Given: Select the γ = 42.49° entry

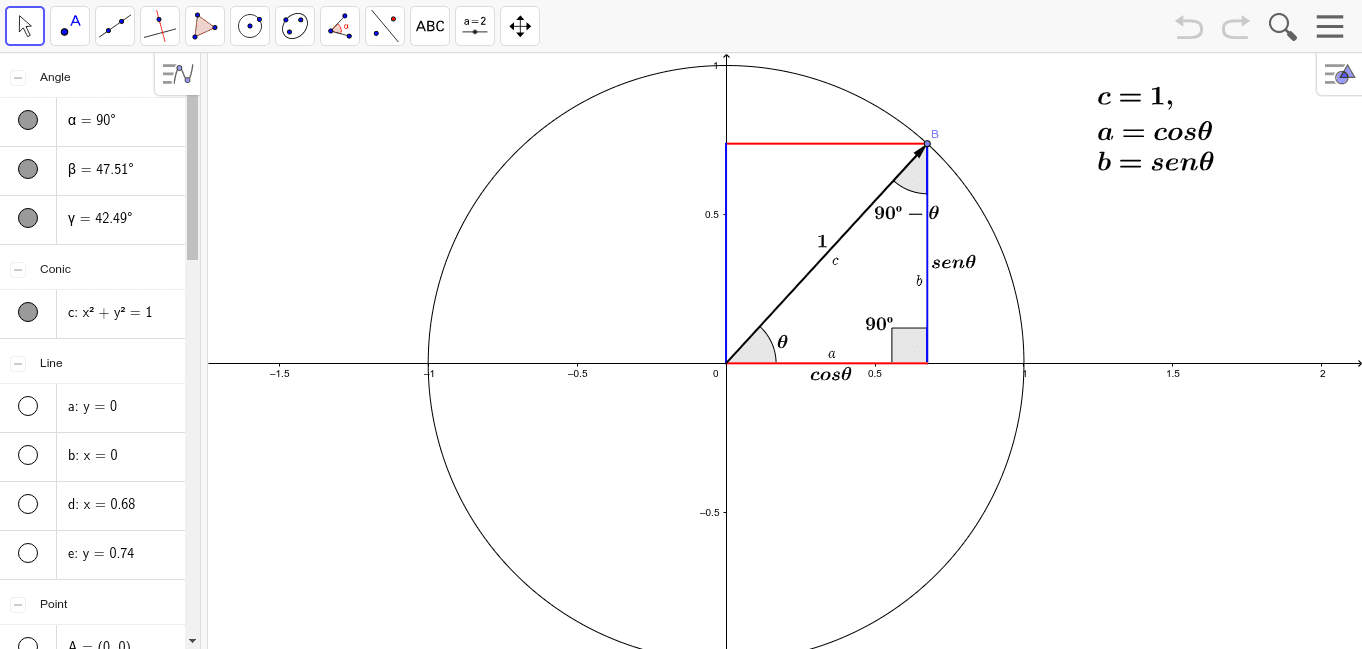Looking at the screenshot, I should [x=121, y=218].
